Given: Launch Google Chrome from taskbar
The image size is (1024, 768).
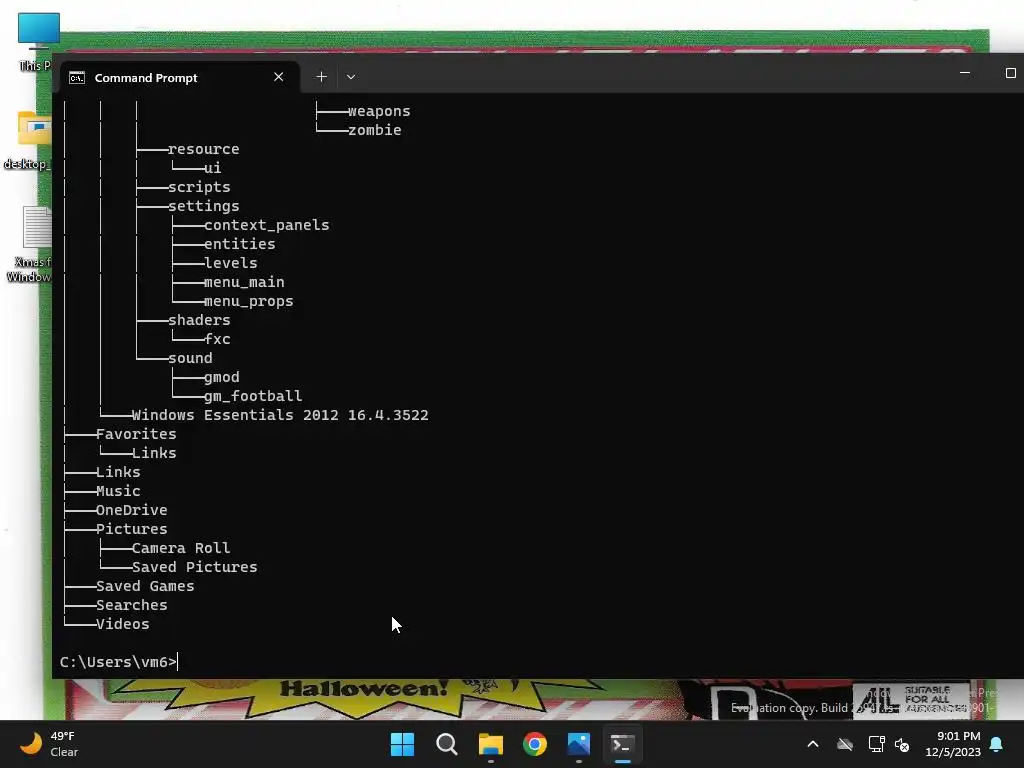Looking at the screenshot, I should [x=535, y=744].
